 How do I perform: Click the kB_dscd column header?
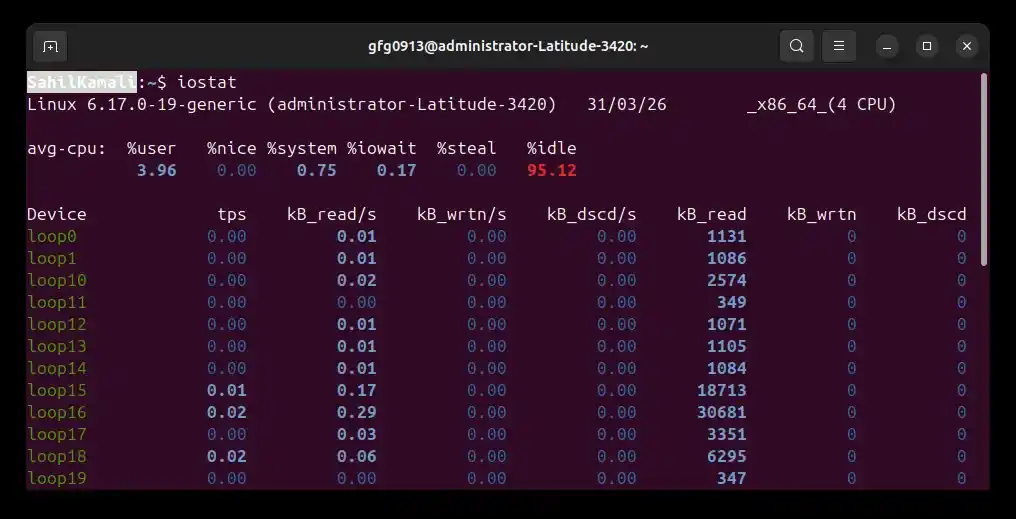pyautogui.click(x=932, y=214)
